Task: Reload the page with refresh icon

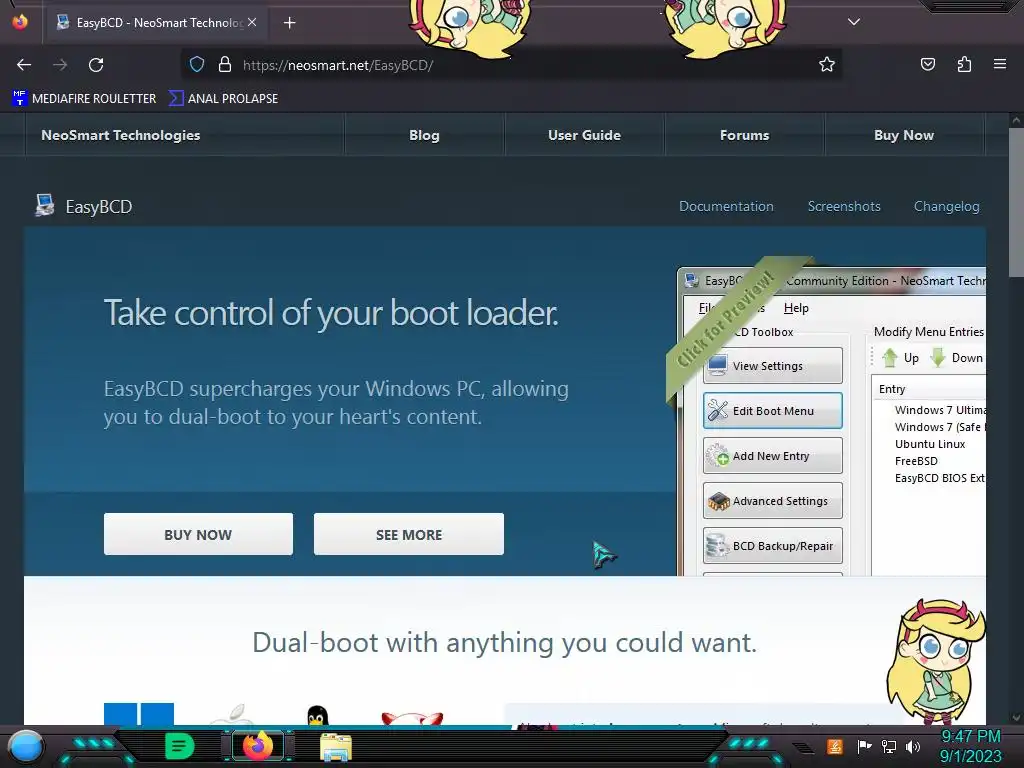Action: [x=96, y=65]
